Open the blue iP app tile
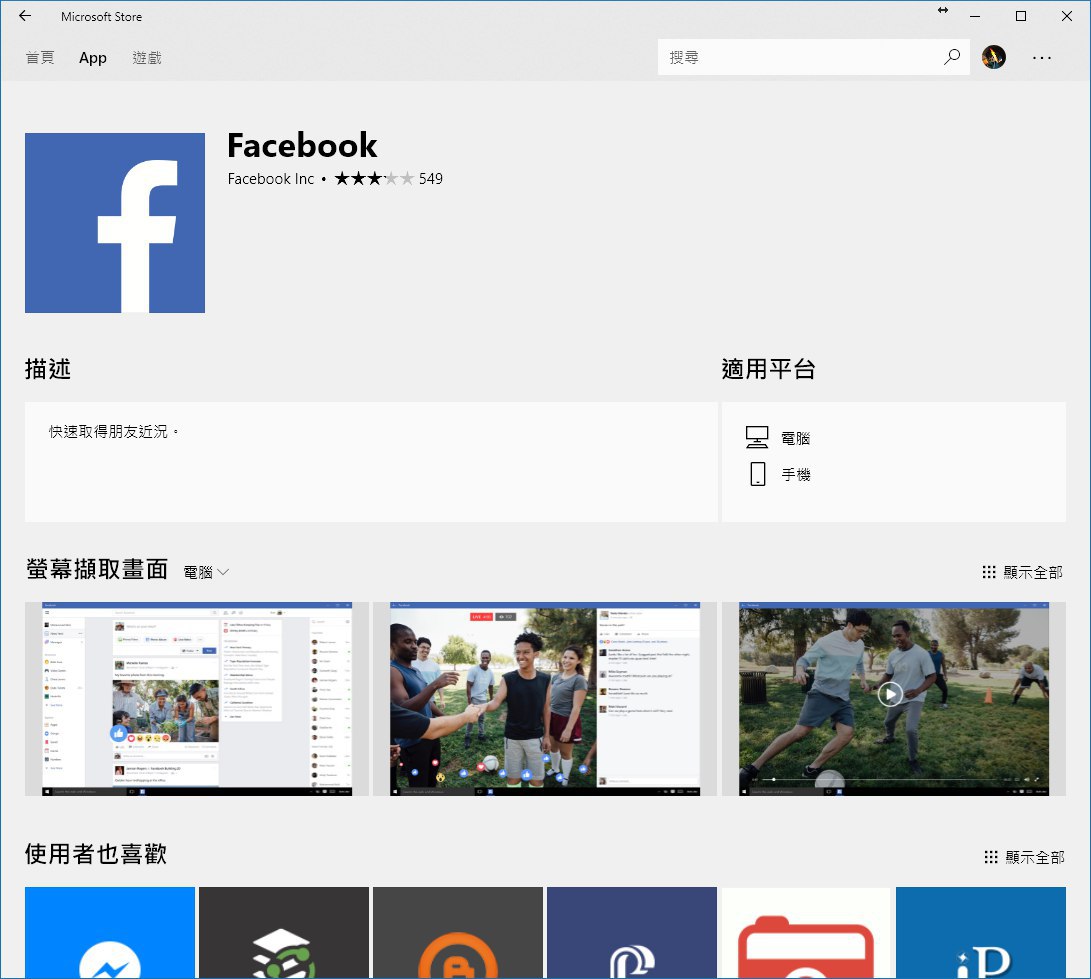1091x979 pixels. tap(981, 932)
